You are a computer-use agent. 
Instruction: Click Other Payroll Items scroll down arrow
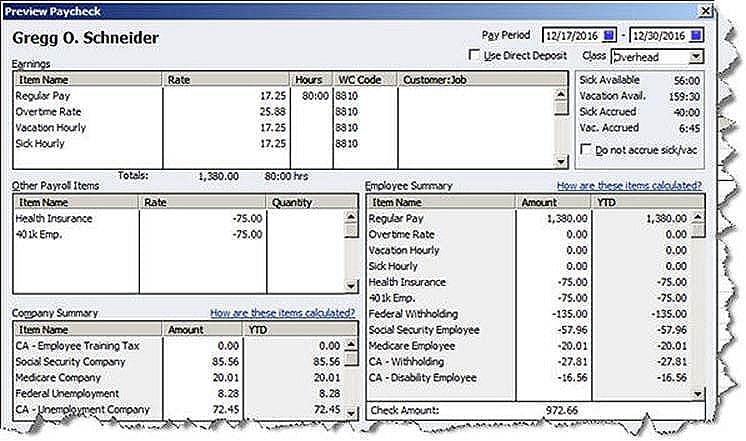coord(351,286)
